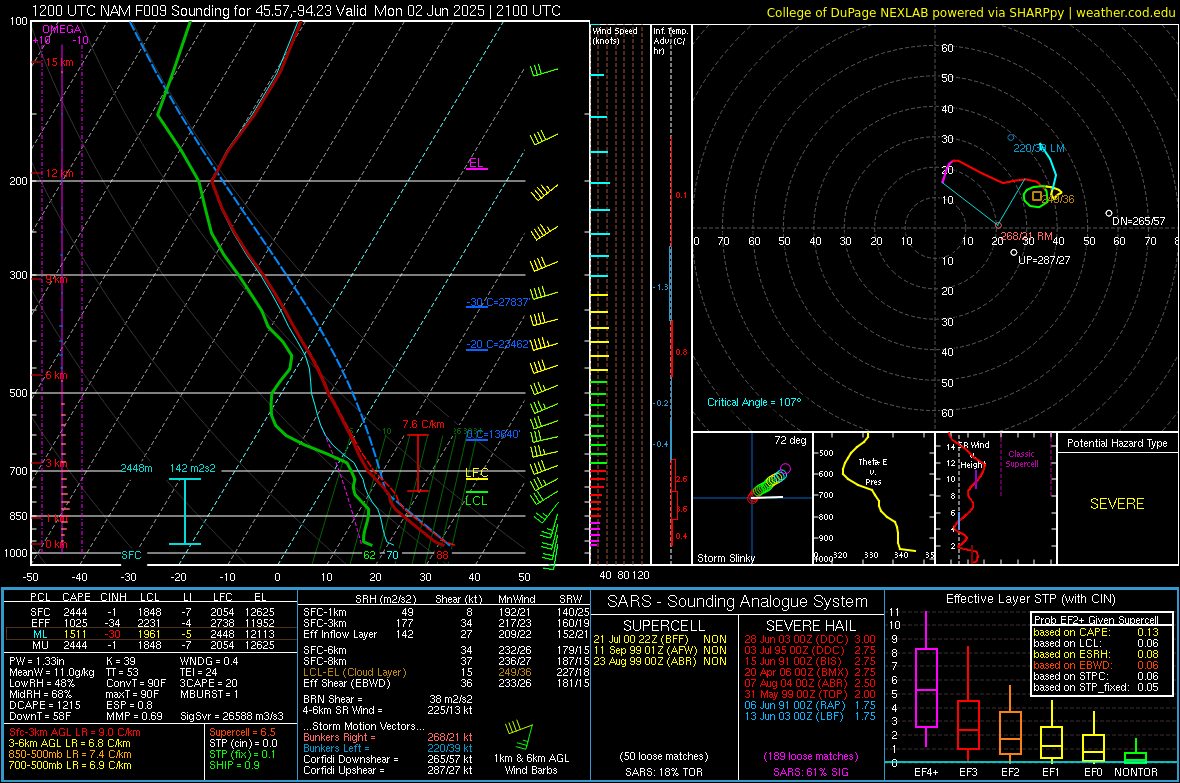The height and width of the screenshot is (783, 1180).
Task: Click the magenta EL label on skew-T
Action: pyautogui.click(x=476, y=163)
